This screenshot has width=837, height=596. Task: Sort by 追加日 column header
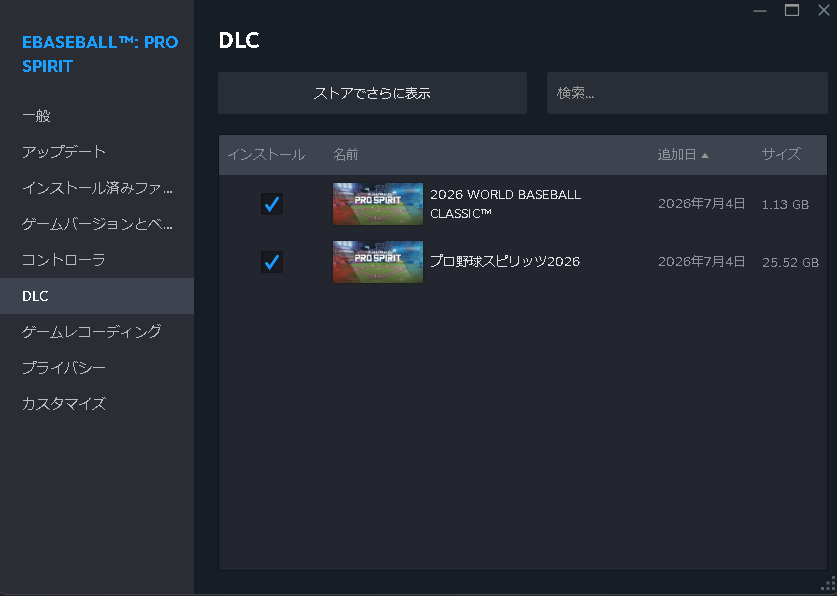click(683, 155)
